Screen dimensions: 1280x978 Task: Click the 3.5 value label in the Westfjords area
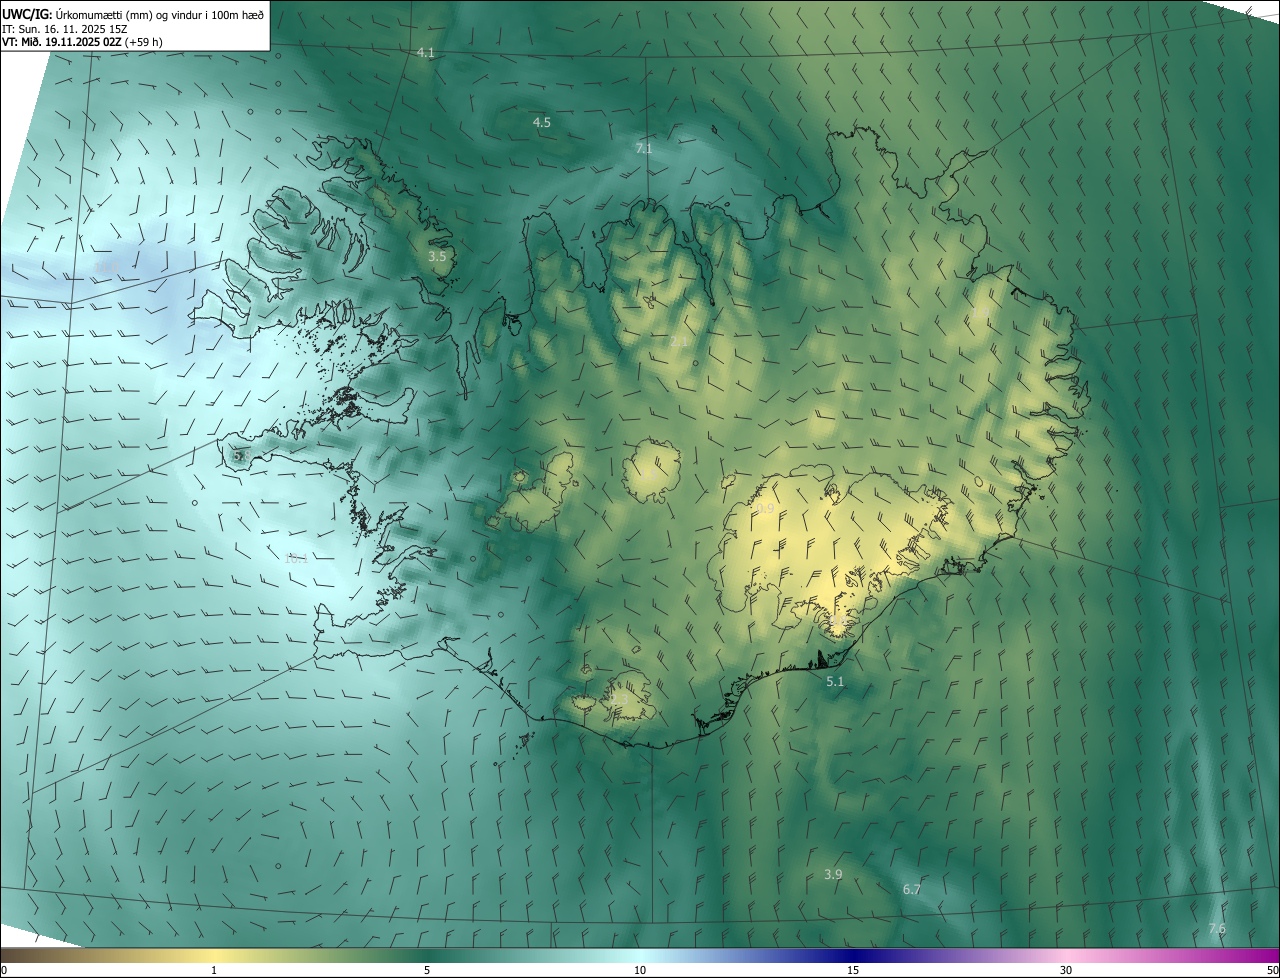pyautogui.click(x=437, y=256)
